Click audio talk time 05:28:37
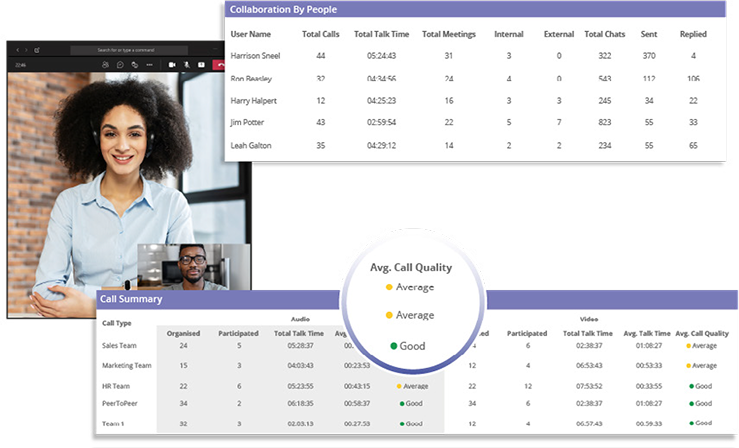 click(x=300, y=345)
